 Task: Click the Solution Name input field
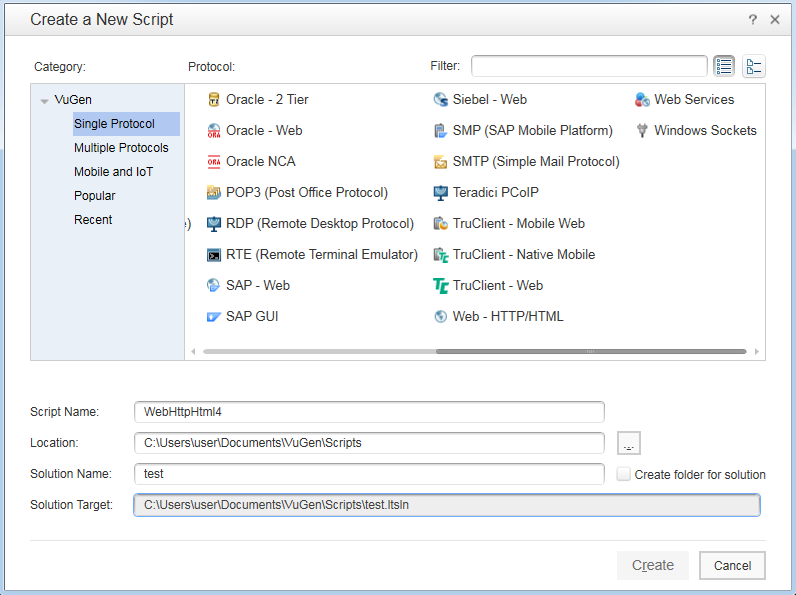click(369, 474)
